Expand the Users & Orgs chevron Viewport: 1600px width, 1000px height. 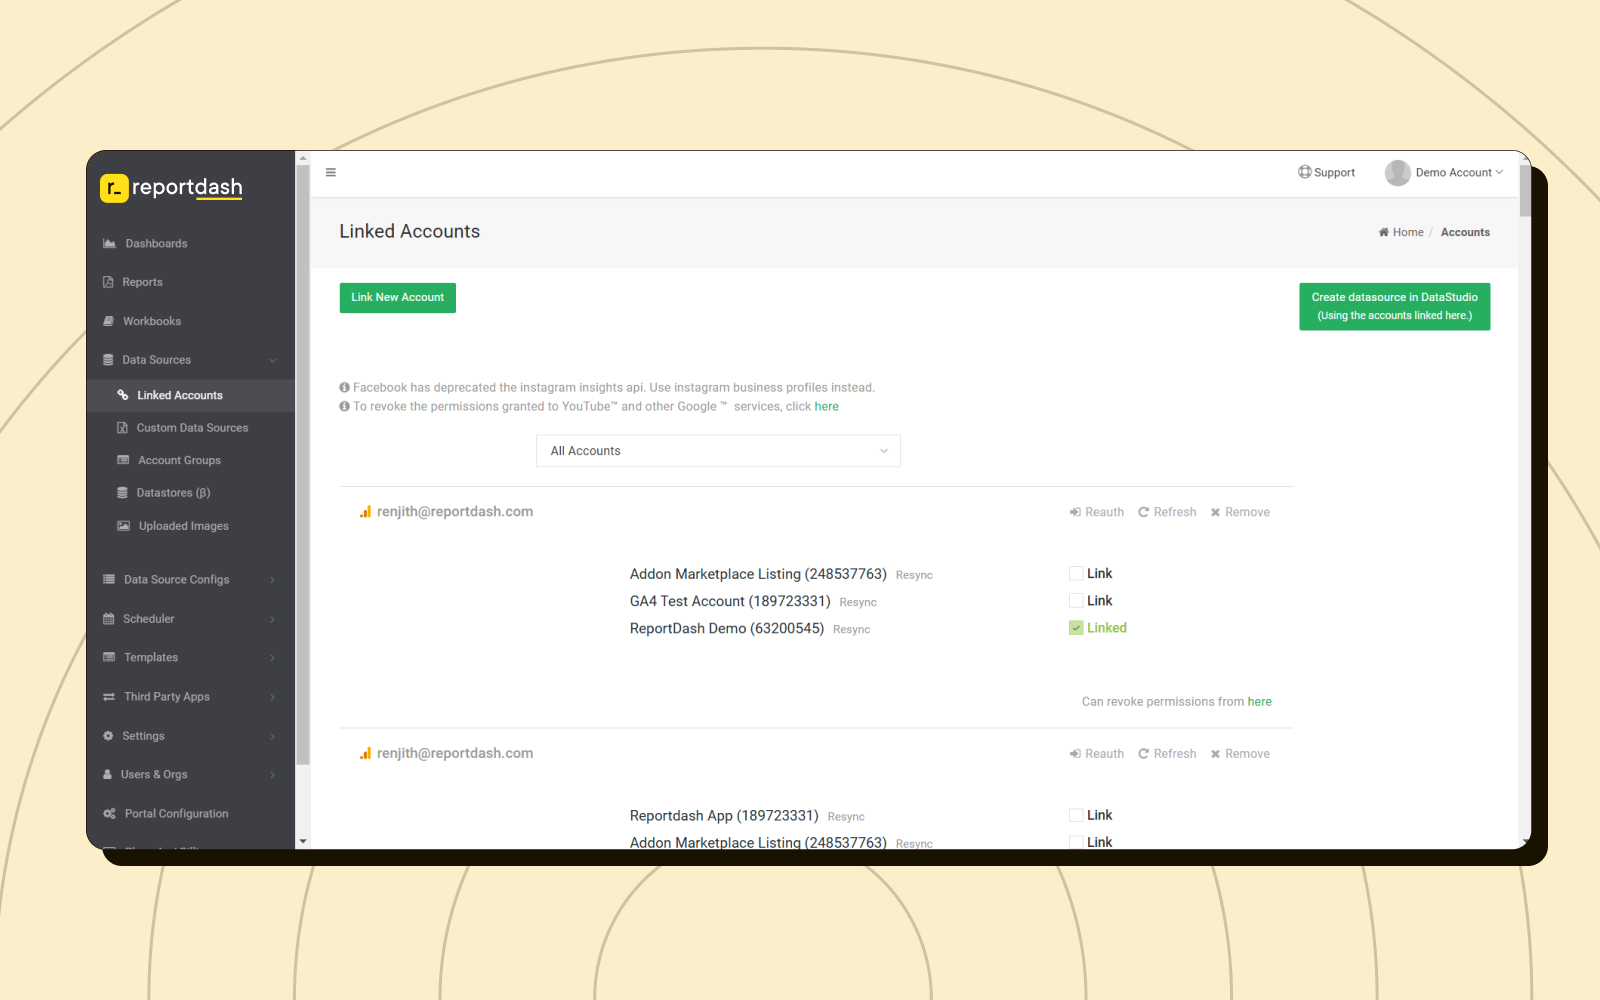[272, 775]
